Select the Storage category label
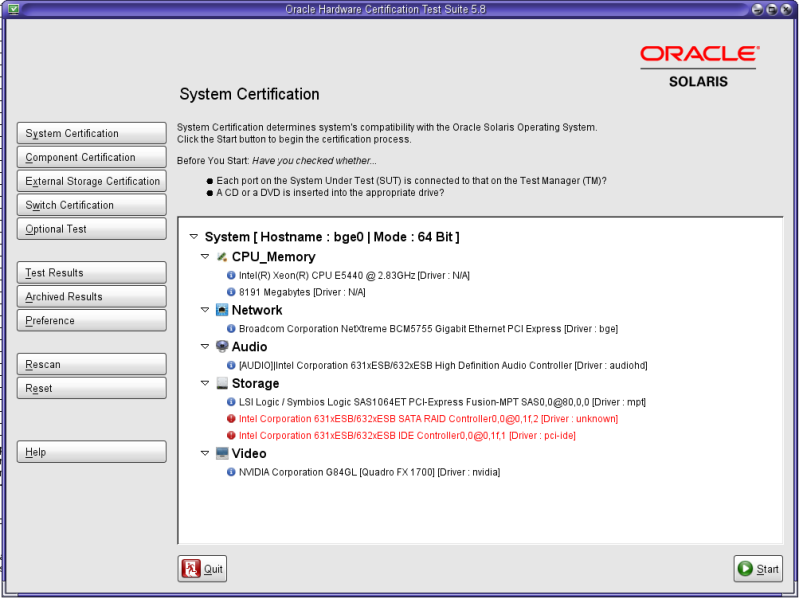This screenshot has height=599, width=799. tap(255, 383)
